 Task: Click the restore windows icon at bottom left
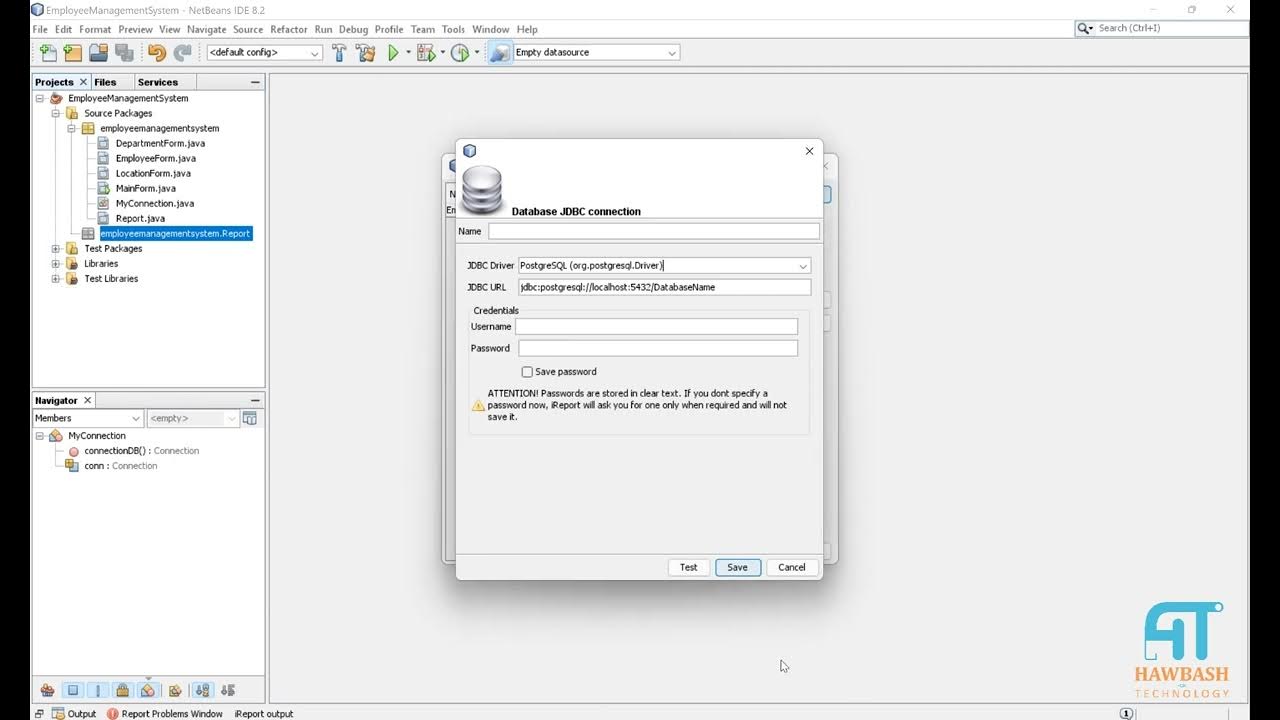pyautogui.click(x=39, y=714)
